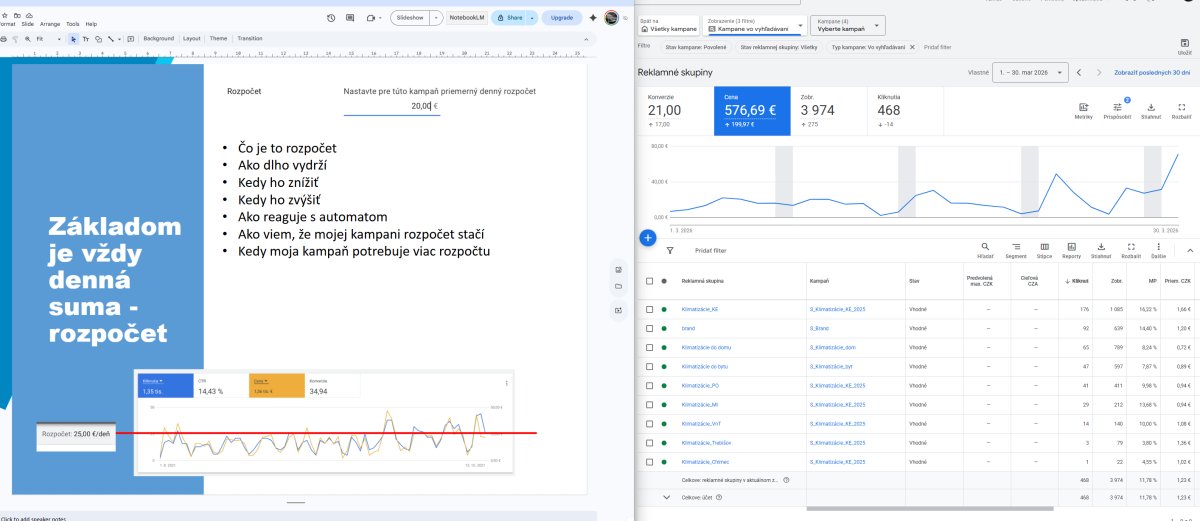
Task: Open the Segment tool in table toolbar
Action: click(x=1015, y=249)
